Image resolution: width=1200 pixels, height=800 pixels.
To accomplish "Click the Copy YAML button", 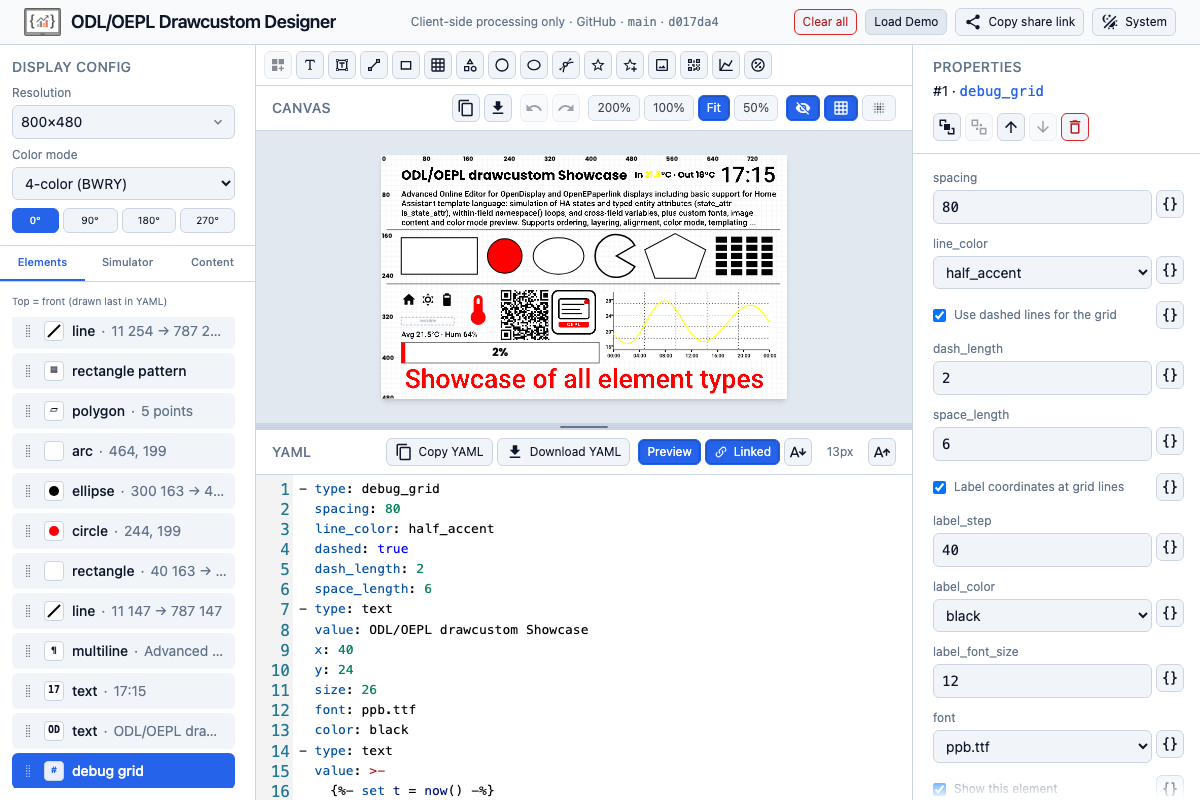I will (x=439, y=452).
